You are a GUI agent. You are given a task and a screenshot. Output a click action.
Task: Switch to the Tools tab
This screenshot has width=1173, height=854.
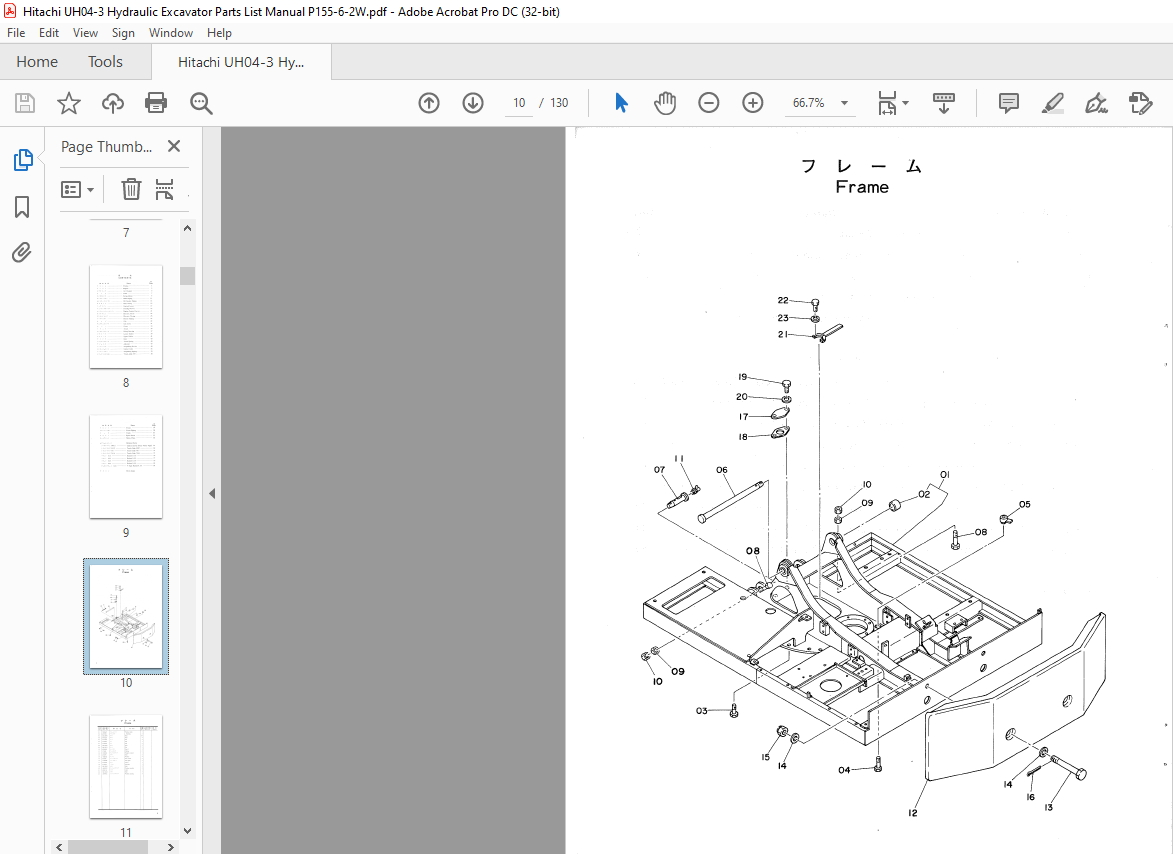pyautogui.click(x=105, y=62)
